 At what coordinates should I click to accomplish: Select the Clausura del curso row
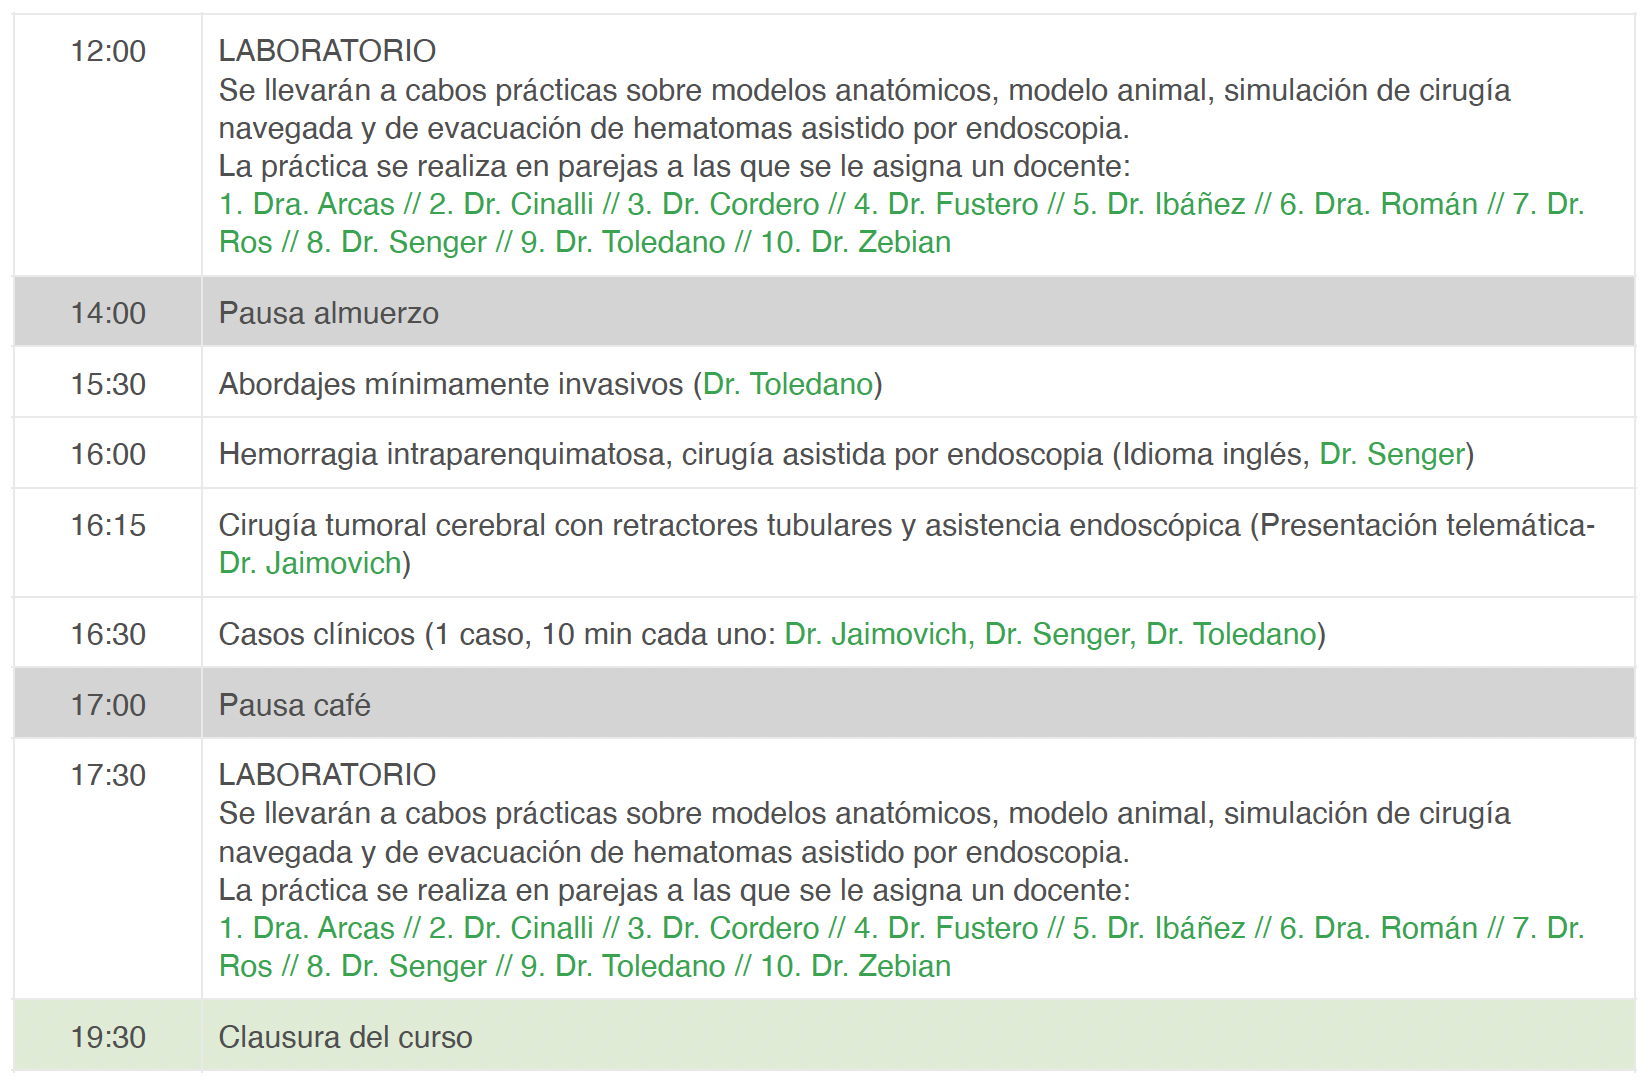click(824, 1036)
